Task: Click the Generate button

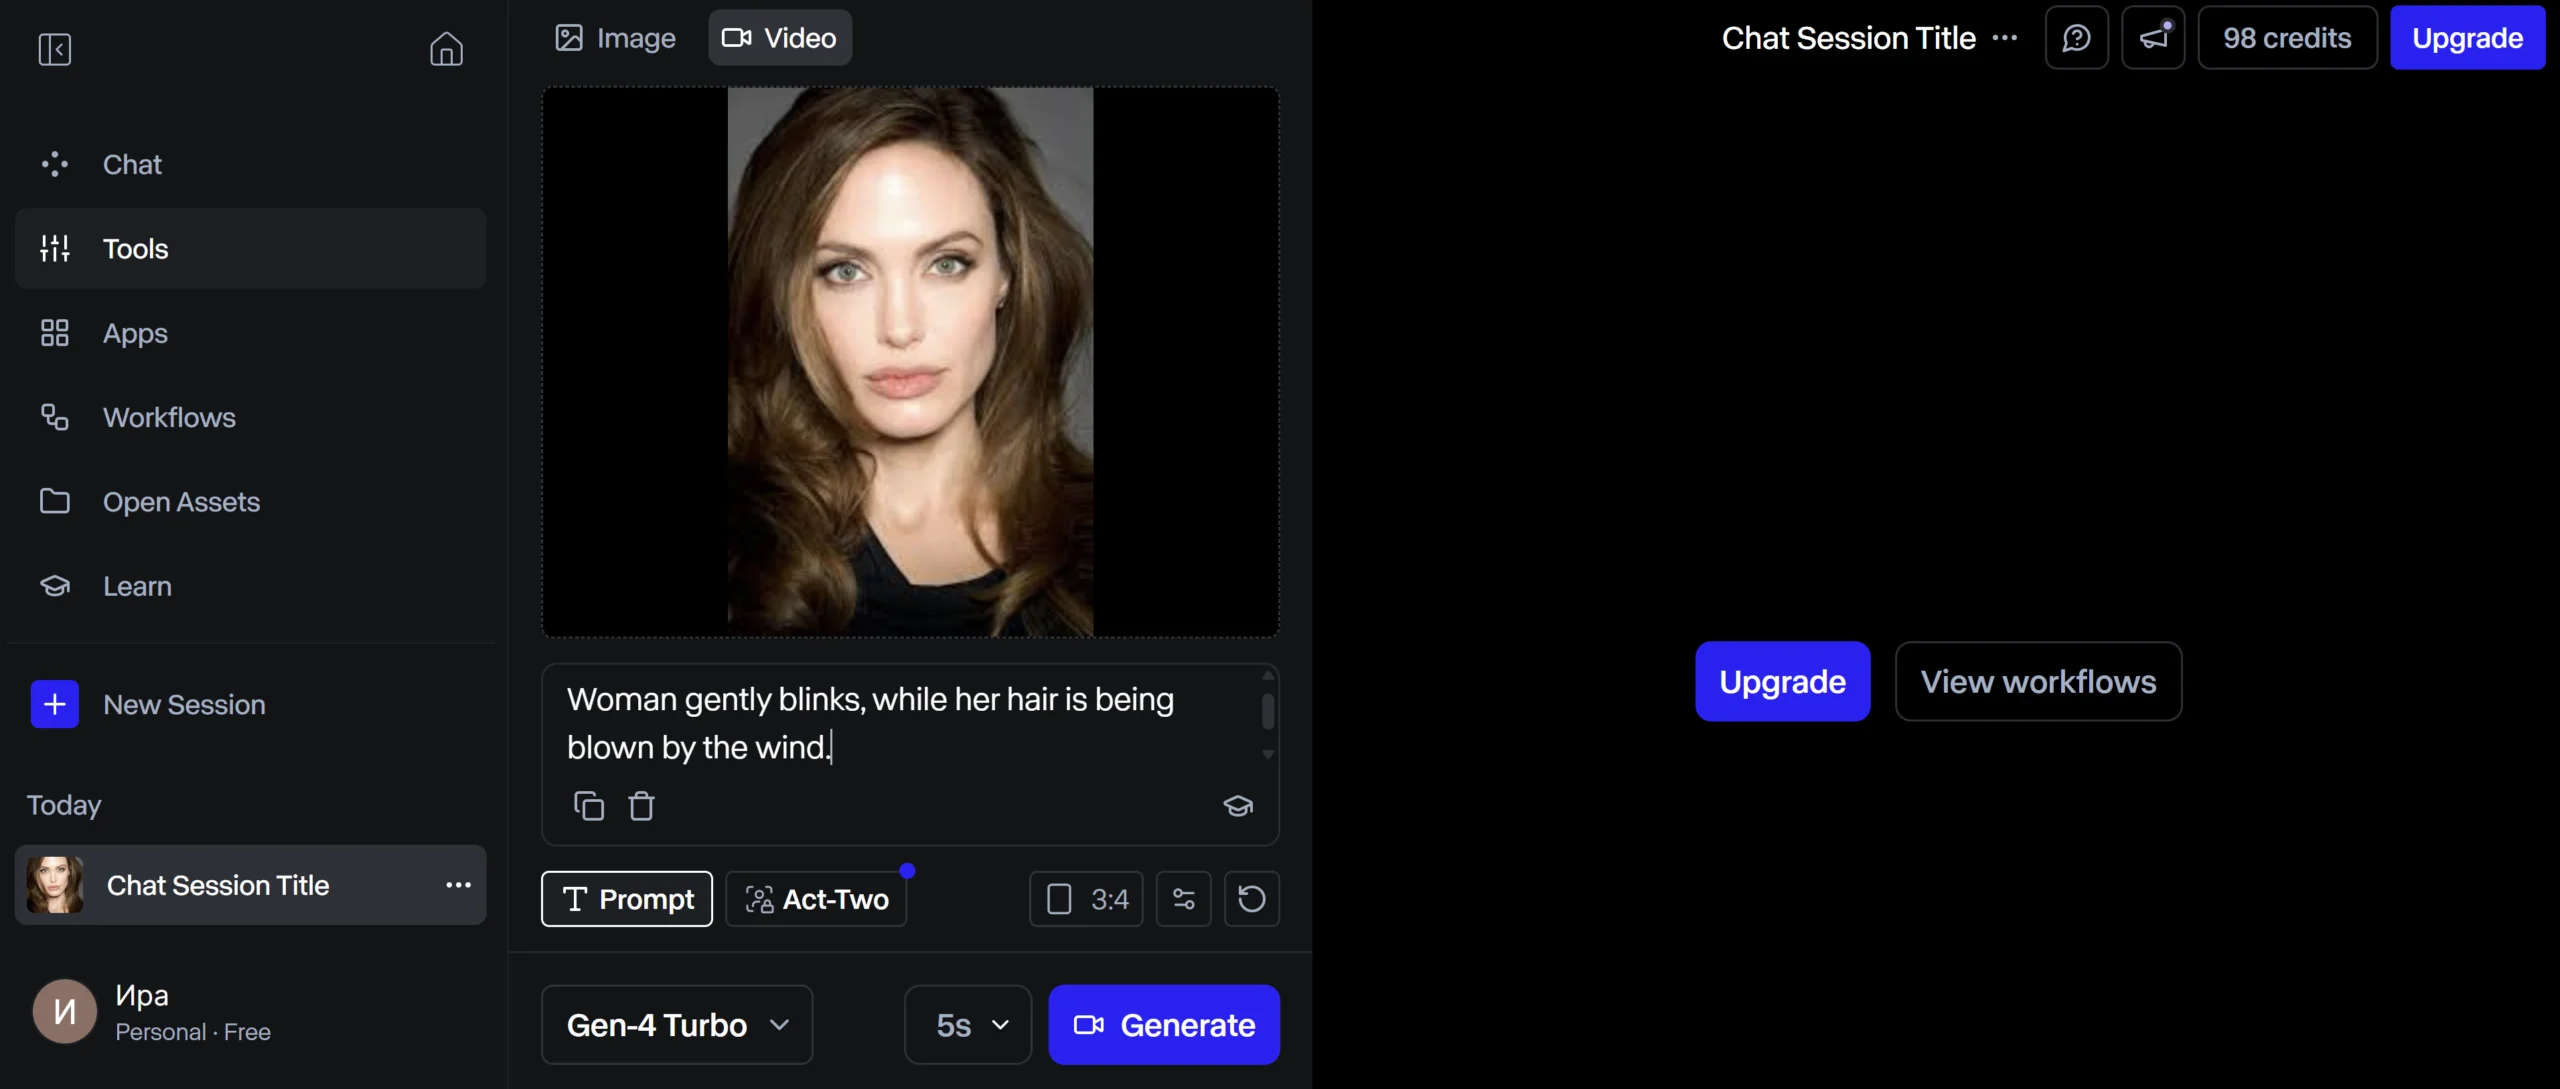Action: (x=1163, y=1024)
